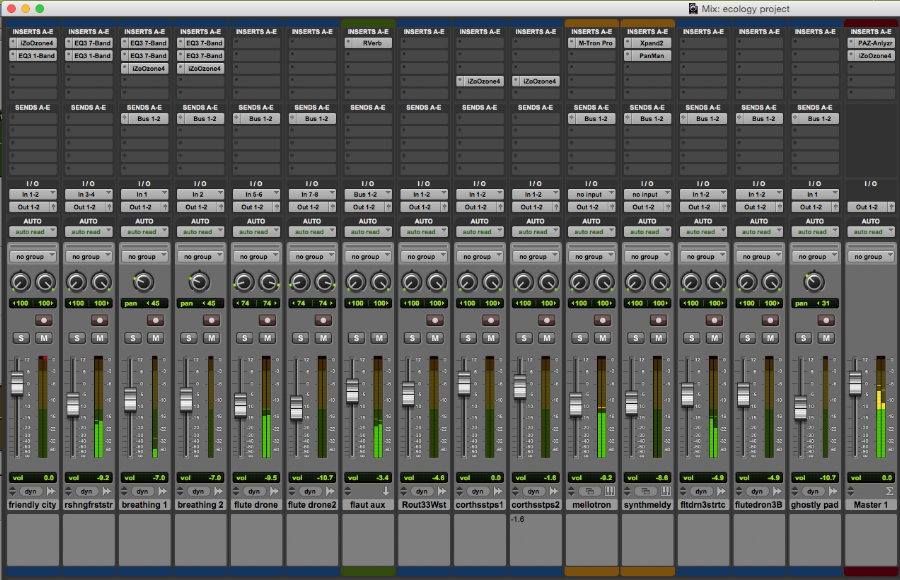Click the I/O header on the mellotron strip
Image resolution: width=900 pixels, height=580 pixels.
coord(591,184)
